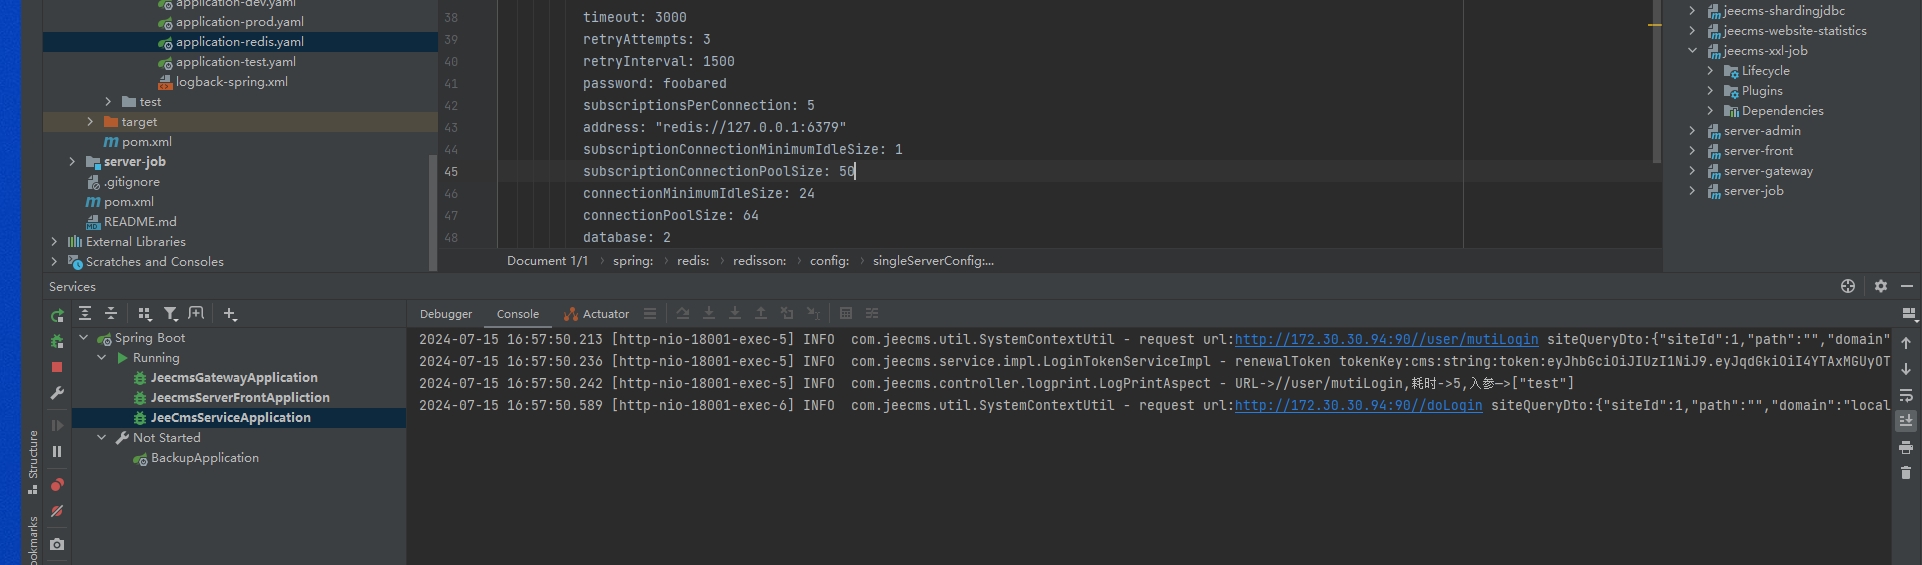The width and height of the screenshot is (1922, 565).
Task: Print the console output using the printer icon
Action: coord(1906,447)
